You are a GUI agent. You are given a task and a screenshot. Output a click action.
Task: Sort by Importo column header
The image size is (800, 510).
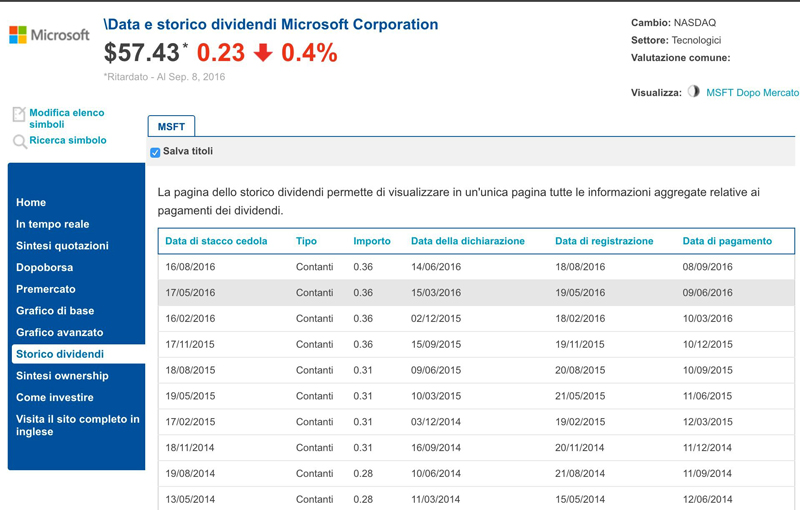coord(372,241)
